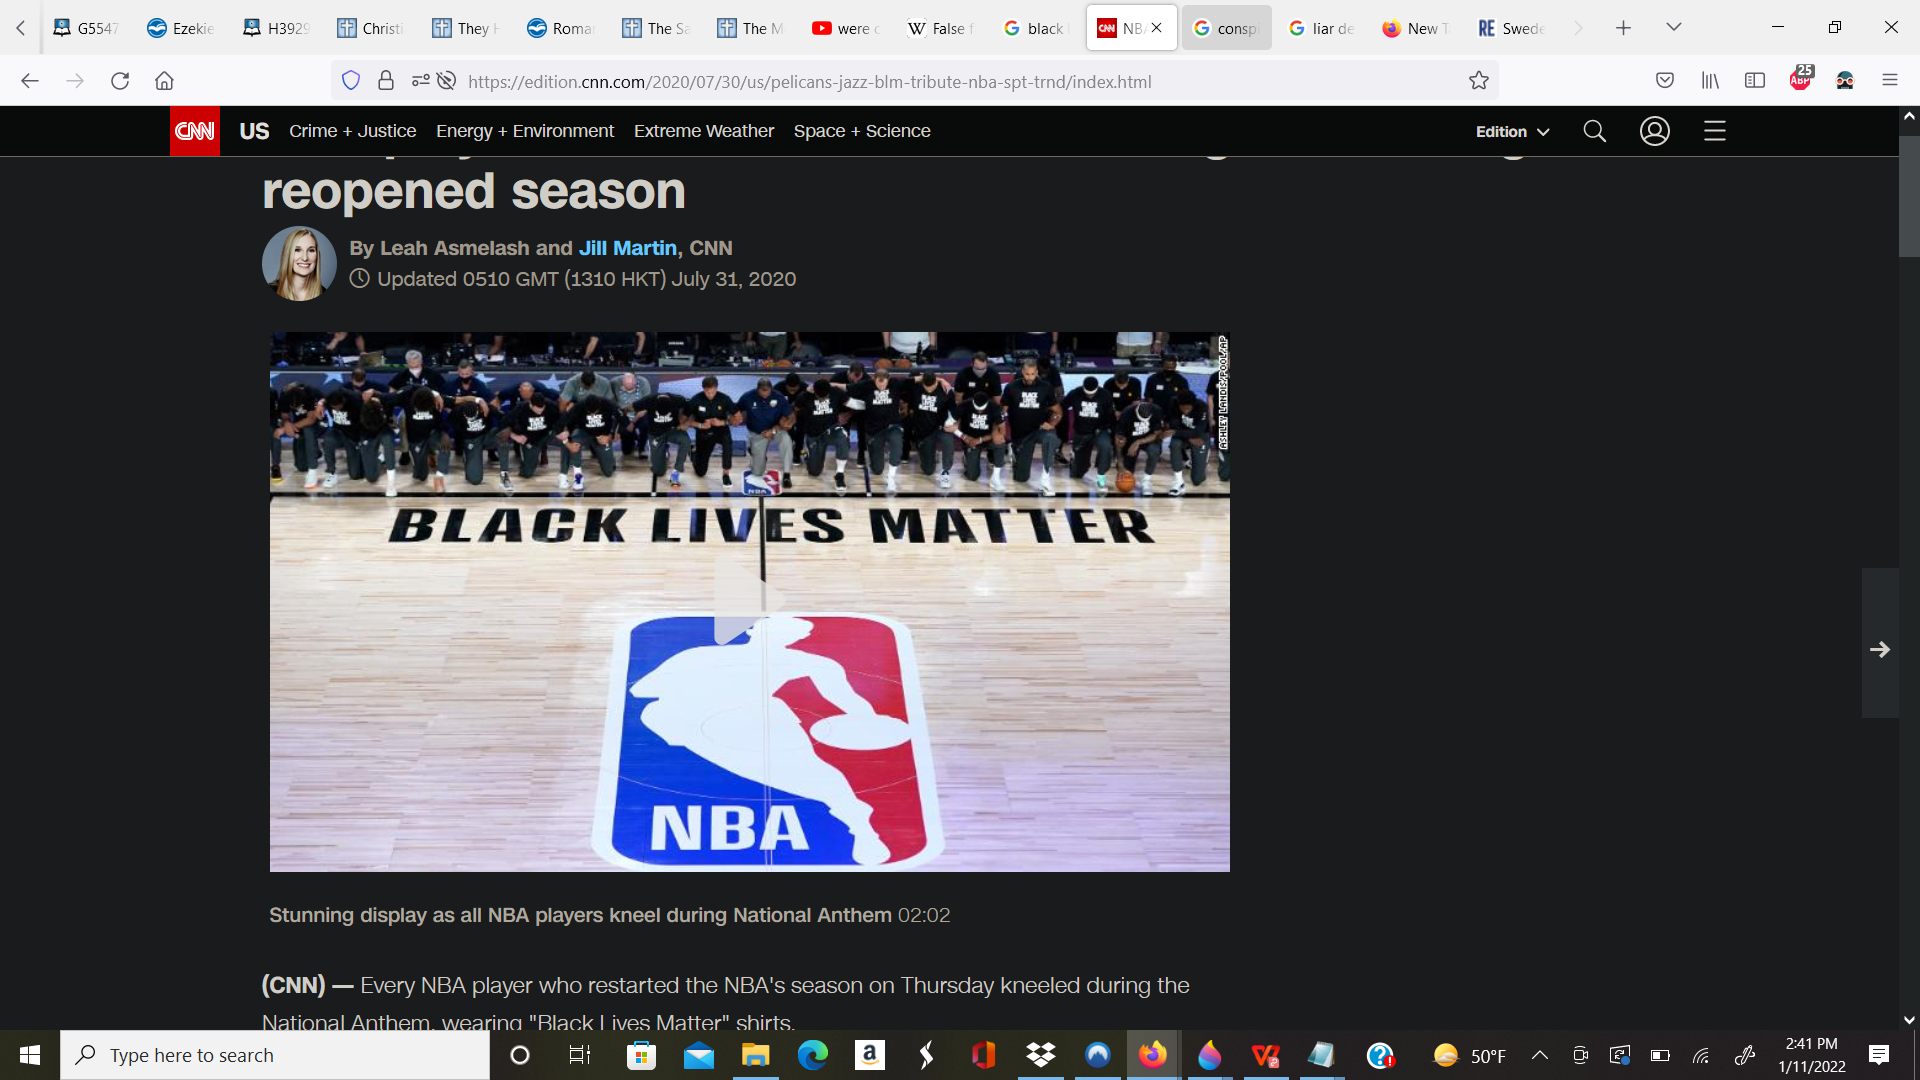Toggle the Firefox sidebar view
The width and height of the screenshot is (1920, 1080).
pos(1754,81)
